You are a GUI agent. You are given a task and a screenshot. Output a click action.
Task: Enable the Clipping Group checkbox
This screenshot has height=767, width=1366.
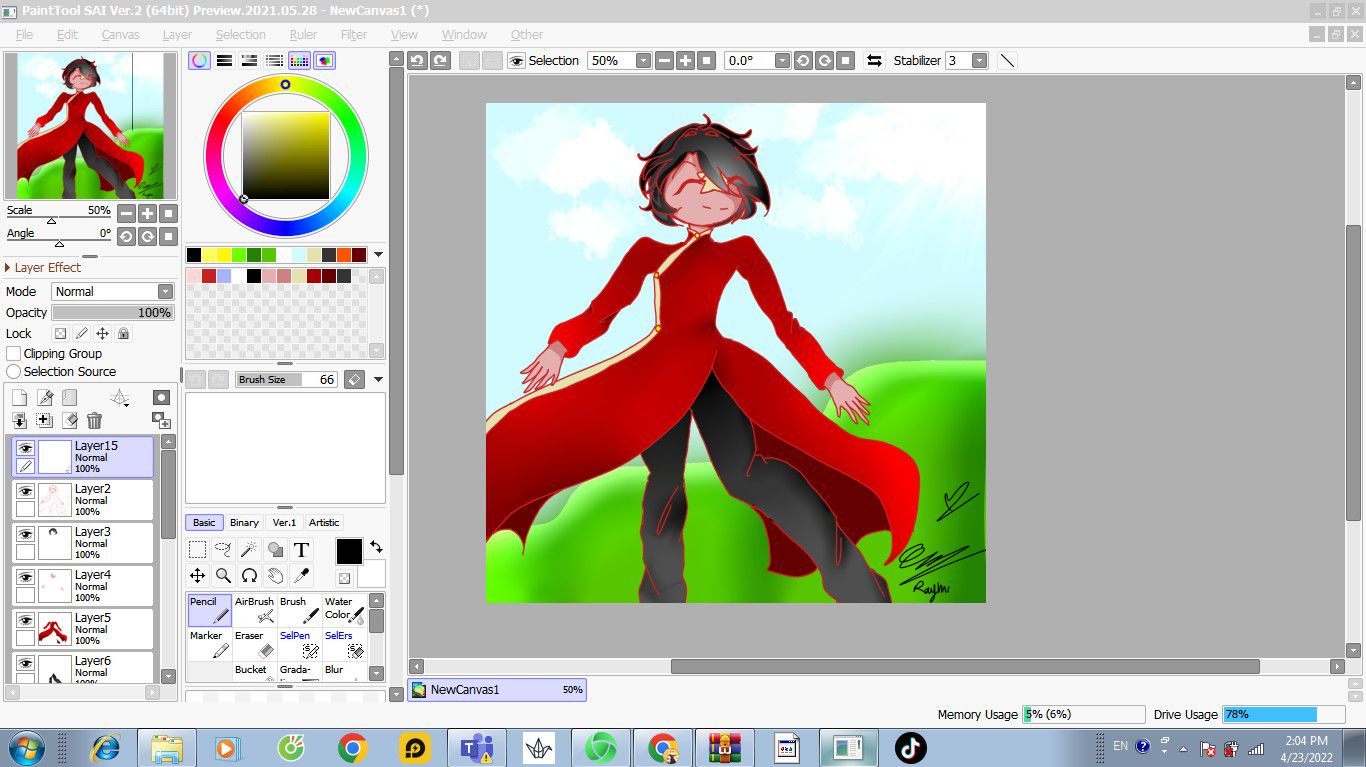(x=14, y=354)
